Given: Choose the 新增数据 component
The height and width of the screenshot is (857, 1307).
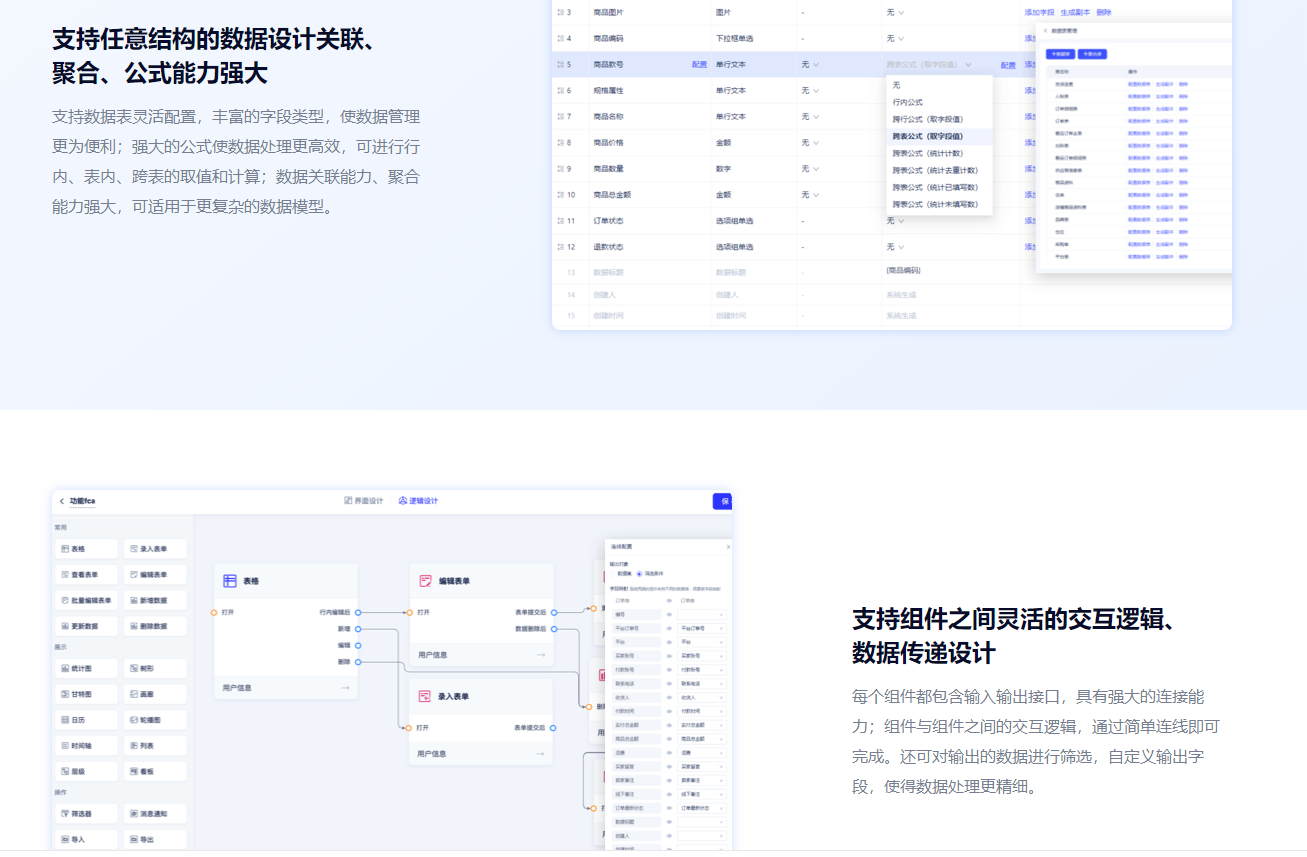Looking at the screenshot, I should click(x=155, y=600).
